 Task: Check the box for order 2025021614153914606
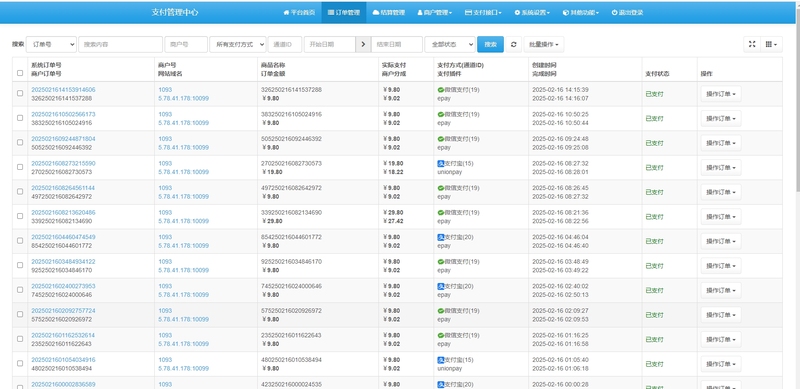[20, 93]
